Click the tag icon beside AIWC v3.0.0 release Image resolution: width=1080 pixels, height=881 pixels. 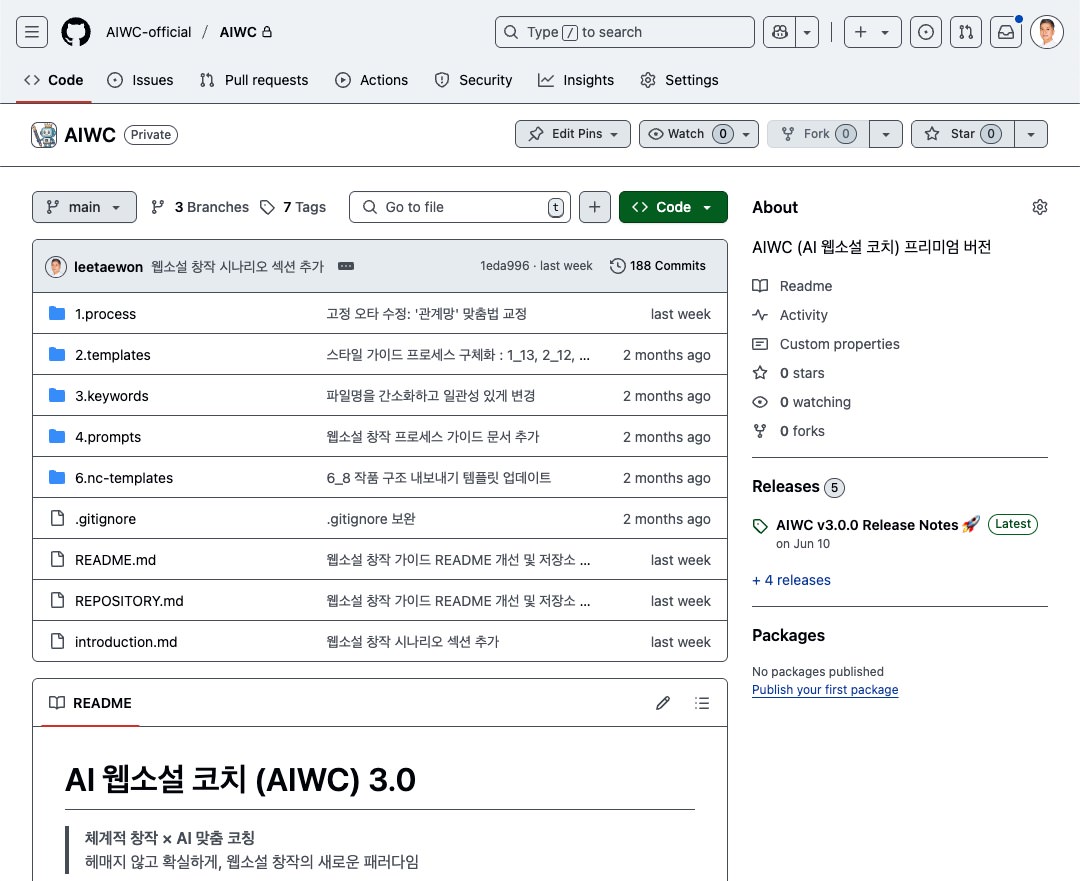761,525
